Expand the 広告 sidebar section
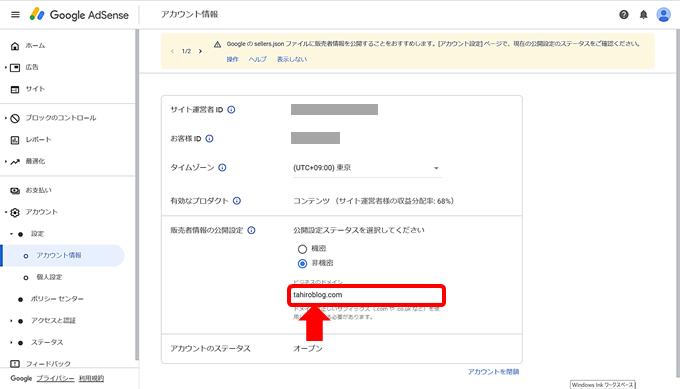The width and height of the screenshot is (680, 389). coord(6,67)
